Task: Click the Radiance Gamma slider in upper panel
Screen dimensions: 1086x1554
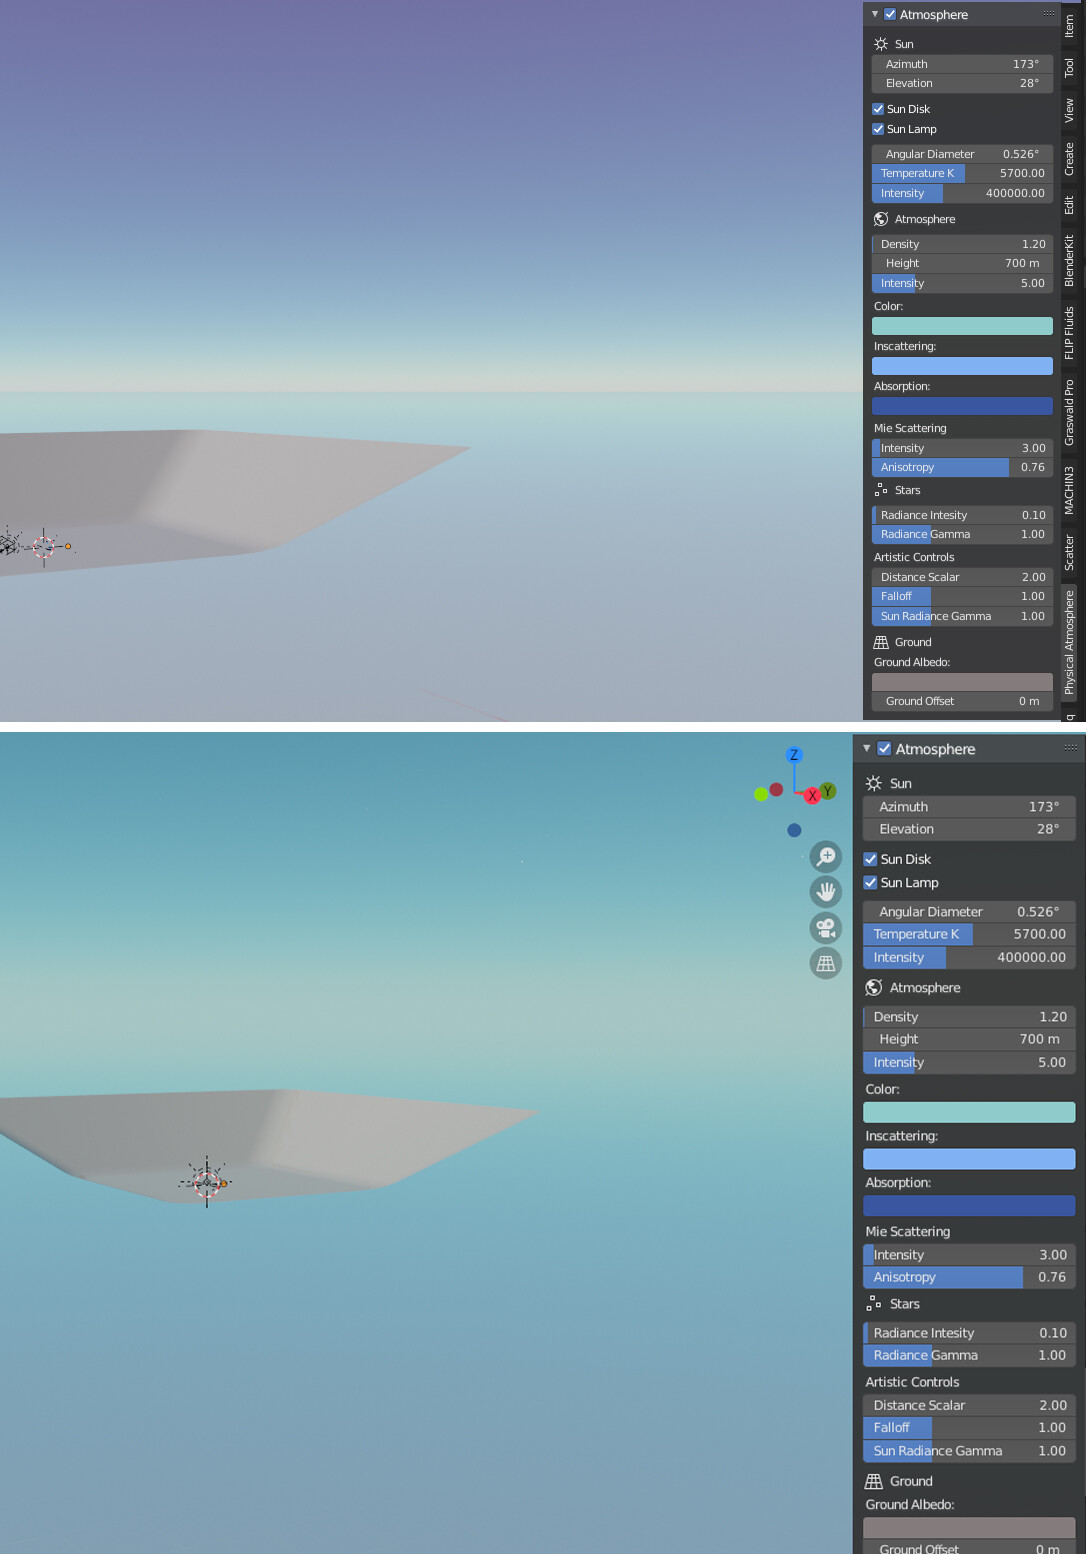Action: (962, 534)
